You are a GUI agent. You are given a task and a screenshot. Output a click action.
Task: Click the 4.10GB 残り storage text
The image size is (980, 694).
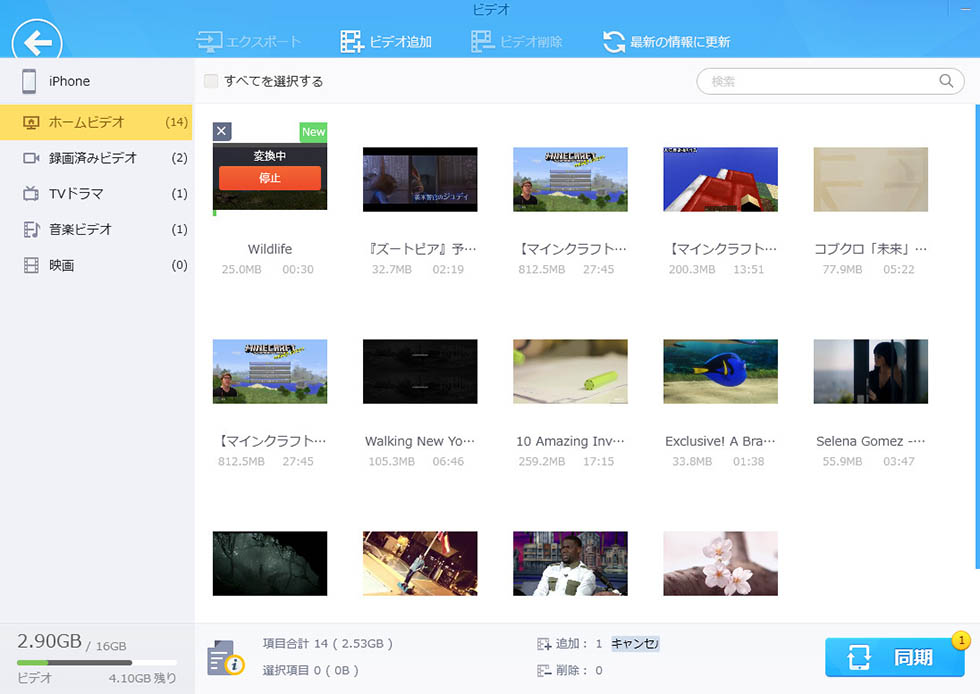pos(142,678)
